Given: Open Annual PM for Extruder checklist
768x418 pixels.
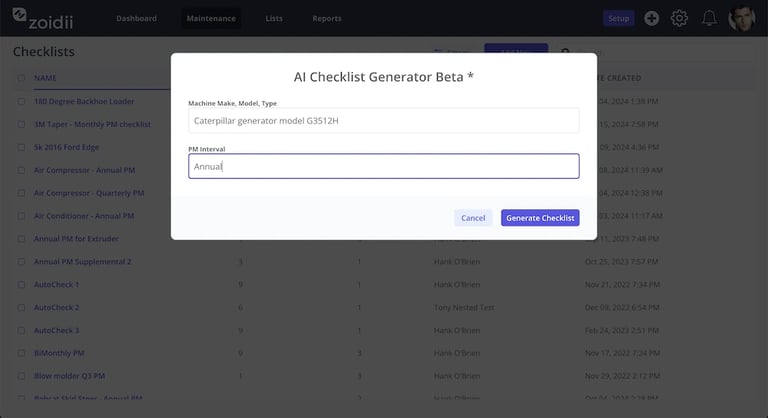Looking at the screenshot, I should tap(76, 239).
